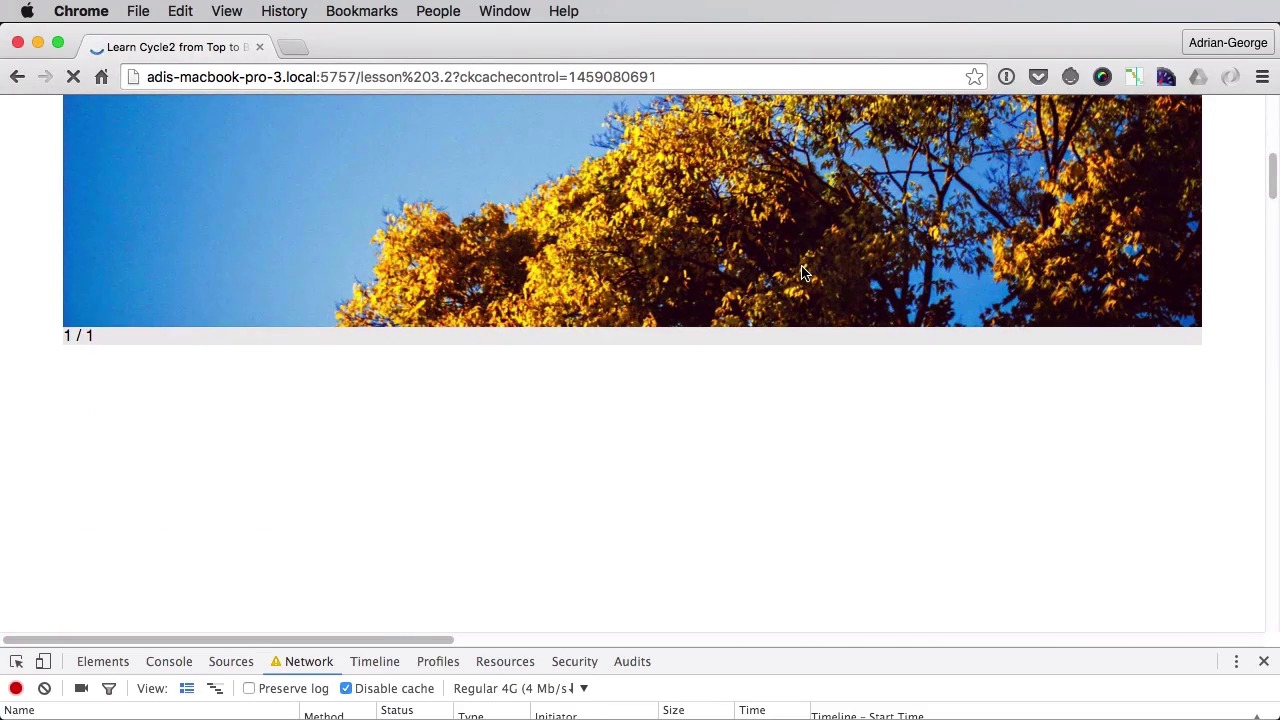Click the autumn tree slideshow image
This screenshot has height=720, width=1280.
coord(632,211)
